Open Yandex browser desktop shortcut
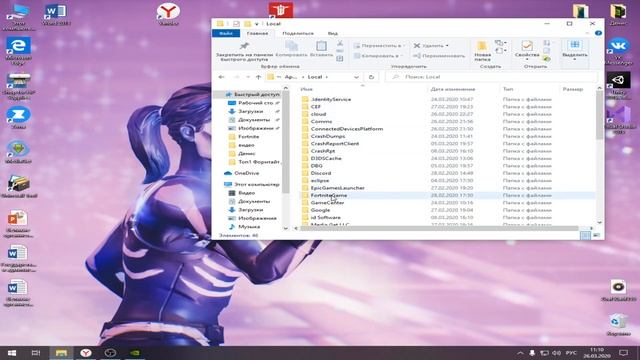The image size is (640, 360). (x=168, y=15)
